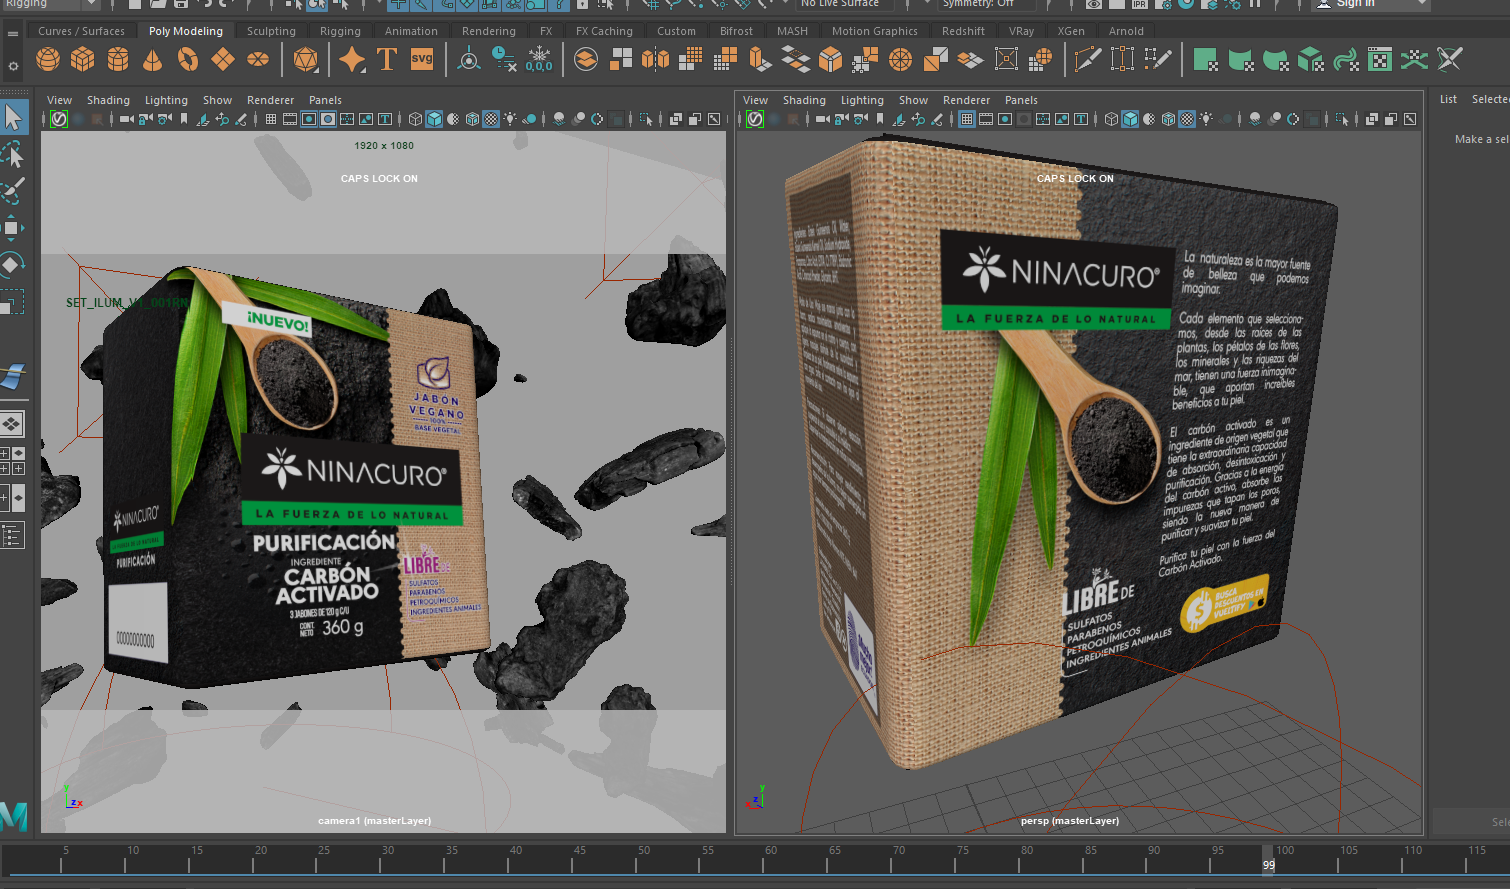Switch to MASH shelf tab
The image size is (1510, 889).
click(x=792, y=31)
